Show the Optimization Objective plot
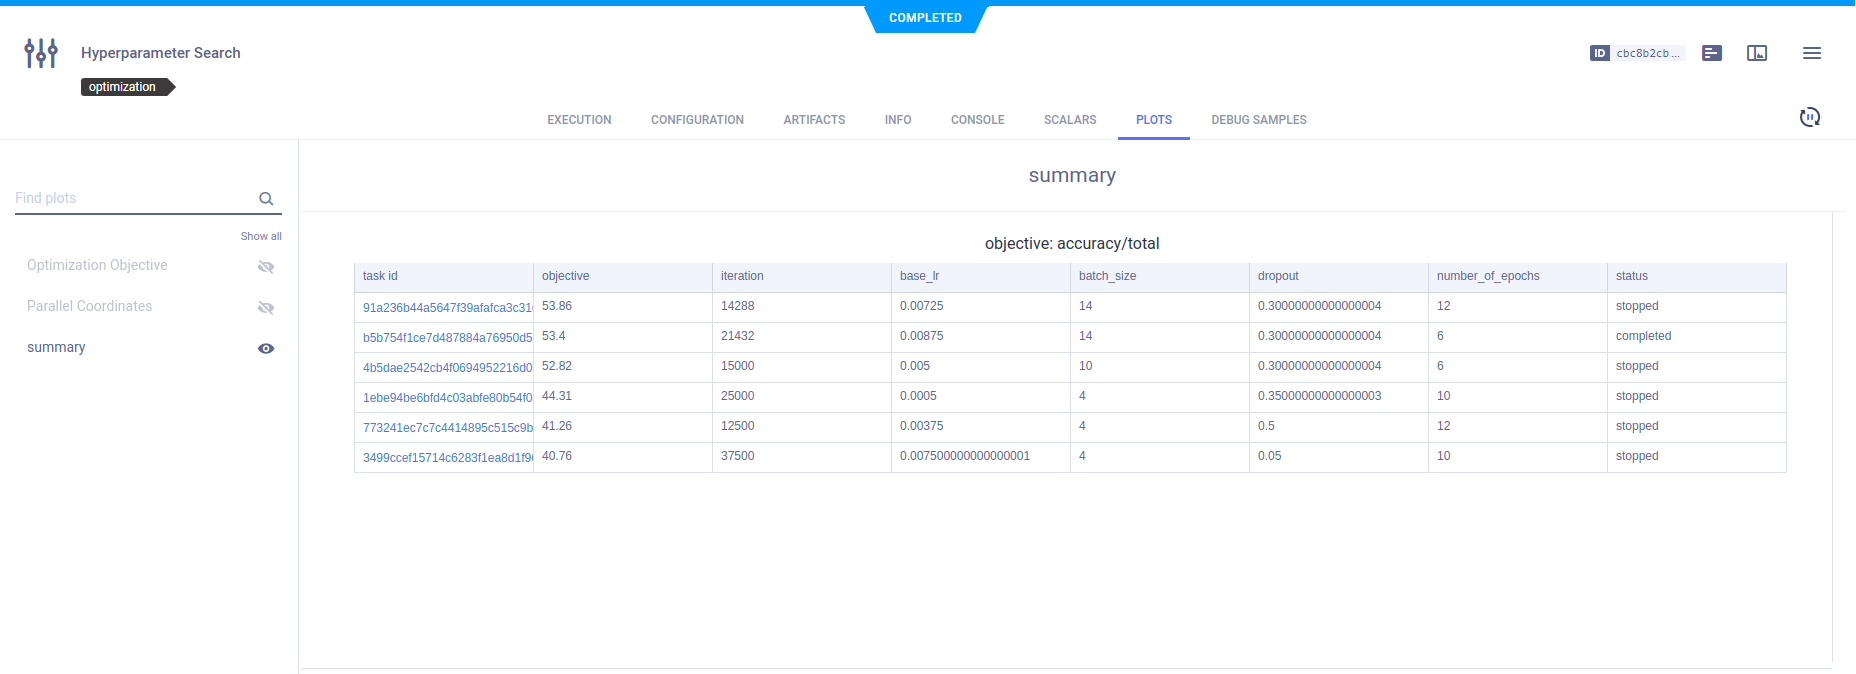Image resolution: width=1856 pixels, height=674 pixels. click(266, 267)
